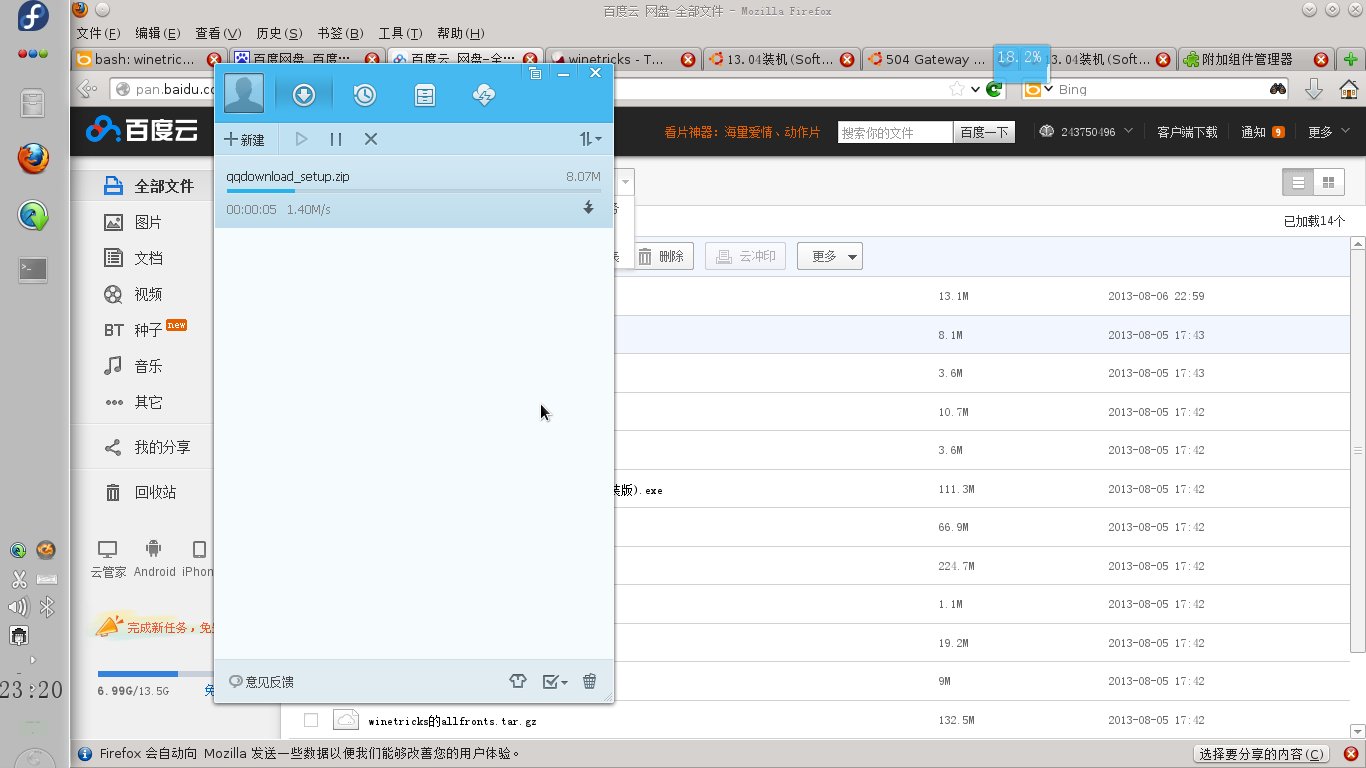Click the 新建 new task button

coord(244,139)
